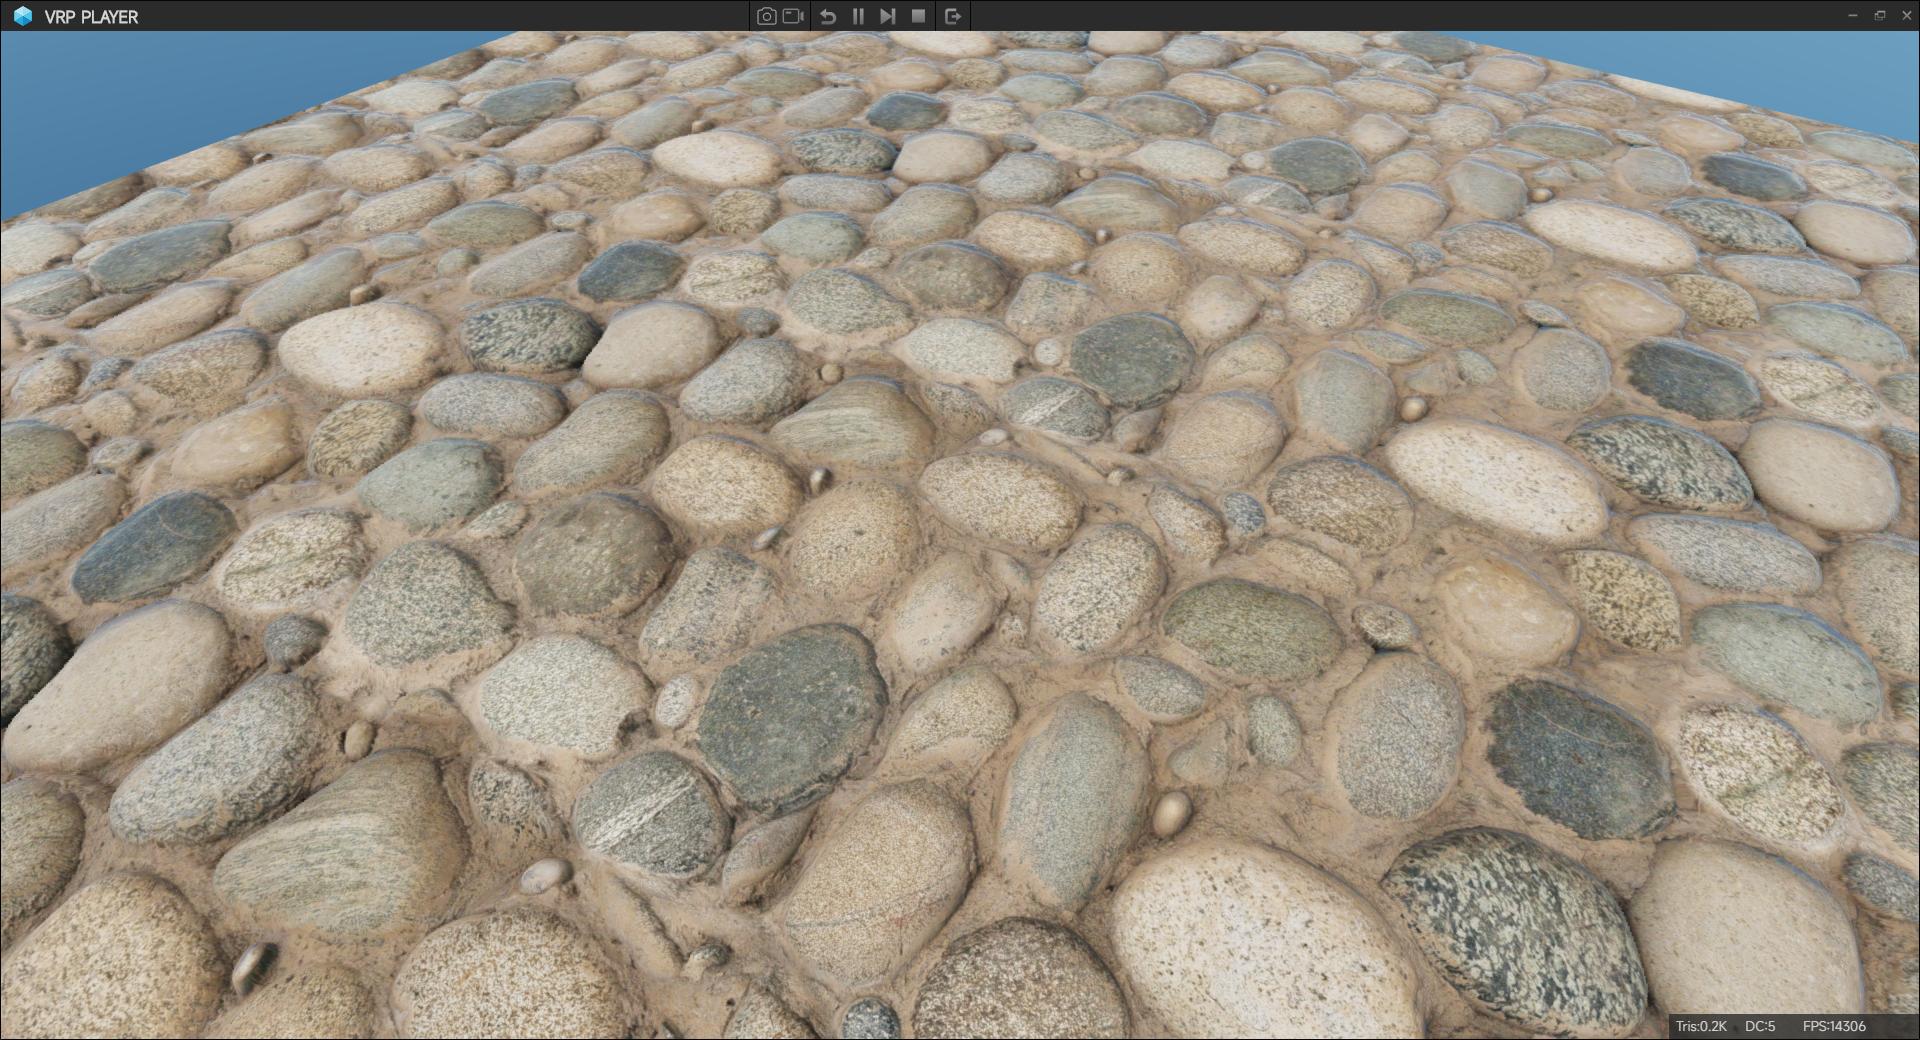The height and width of the screenshot is (1040, 1920).
Task: Click the DC:5 draw call readout
Action: pyautogui.click(x=1760, y=1026)
